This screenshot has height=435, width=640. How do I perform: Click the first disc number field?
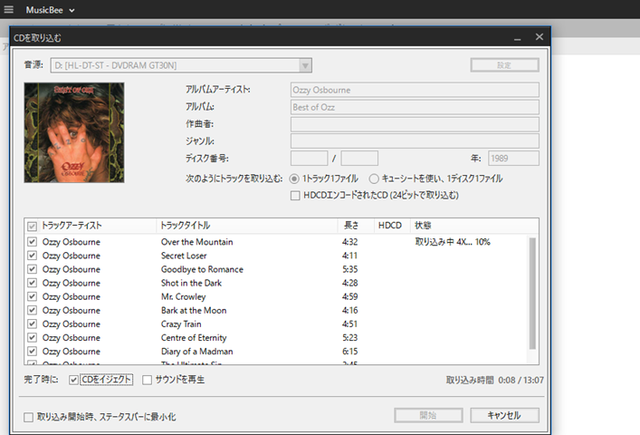[x=309, y=158]
